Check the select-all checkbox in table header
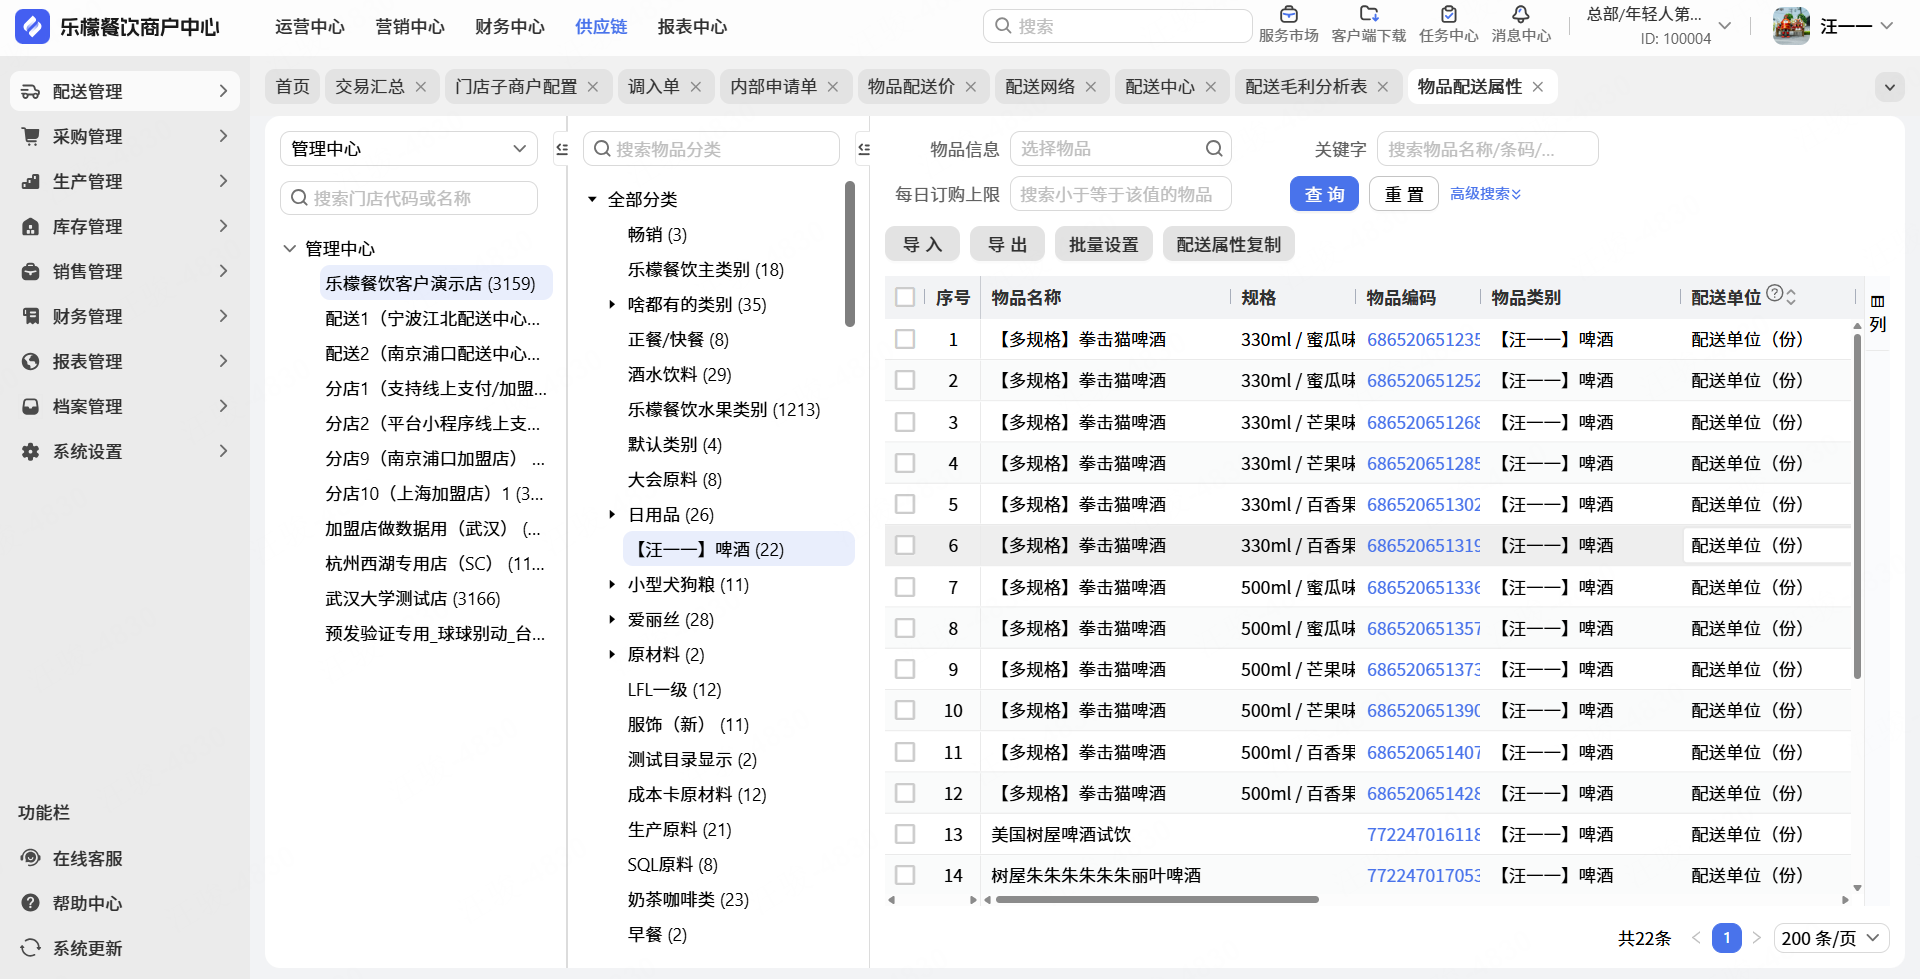 click(905, 297)
